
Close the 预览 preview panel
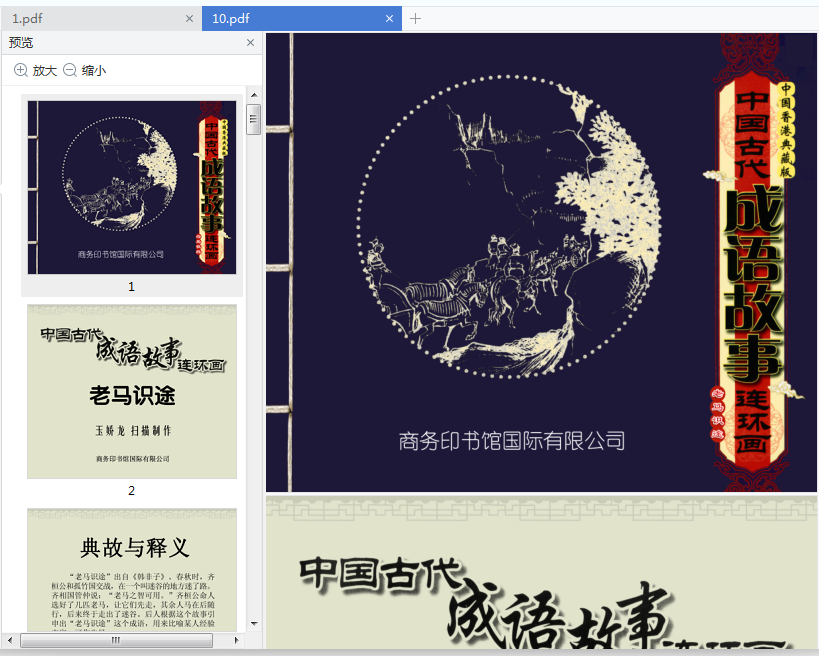click(251, 43)
